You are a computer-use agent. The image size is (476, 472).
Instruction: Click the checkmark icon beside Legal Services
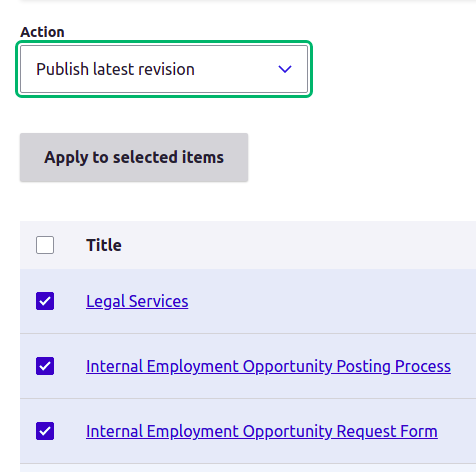45,301
